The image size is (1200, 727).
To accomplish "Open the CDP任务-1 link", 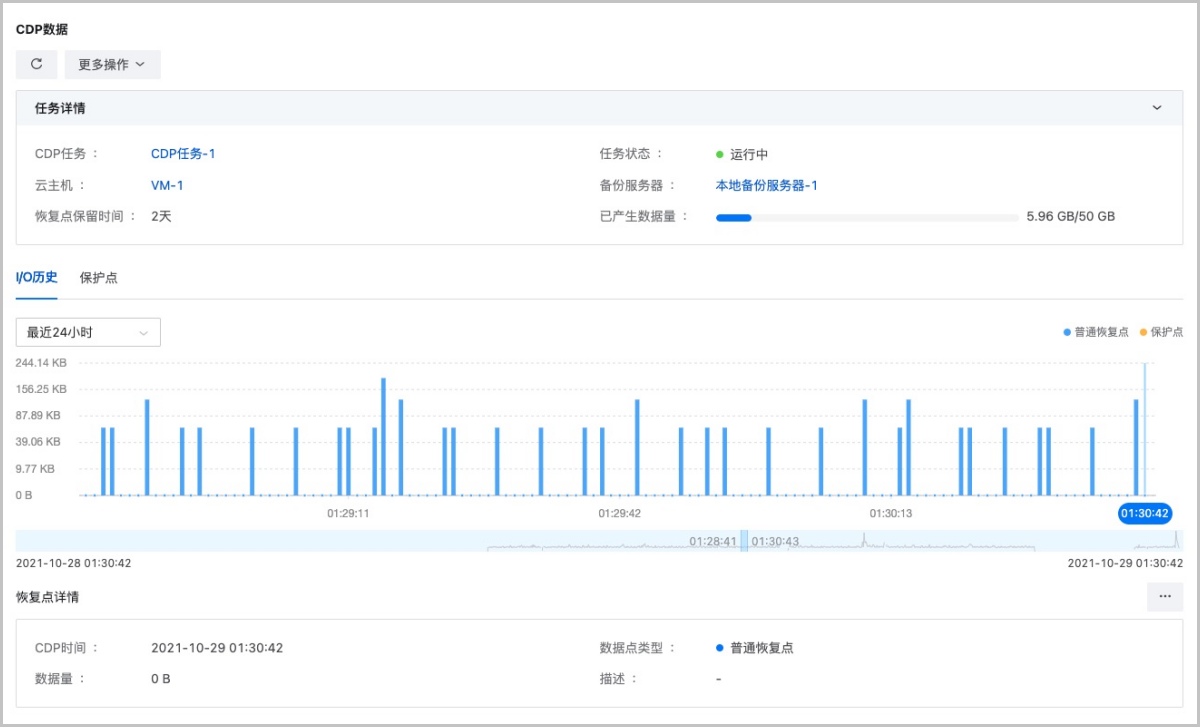I will point(183,154).
